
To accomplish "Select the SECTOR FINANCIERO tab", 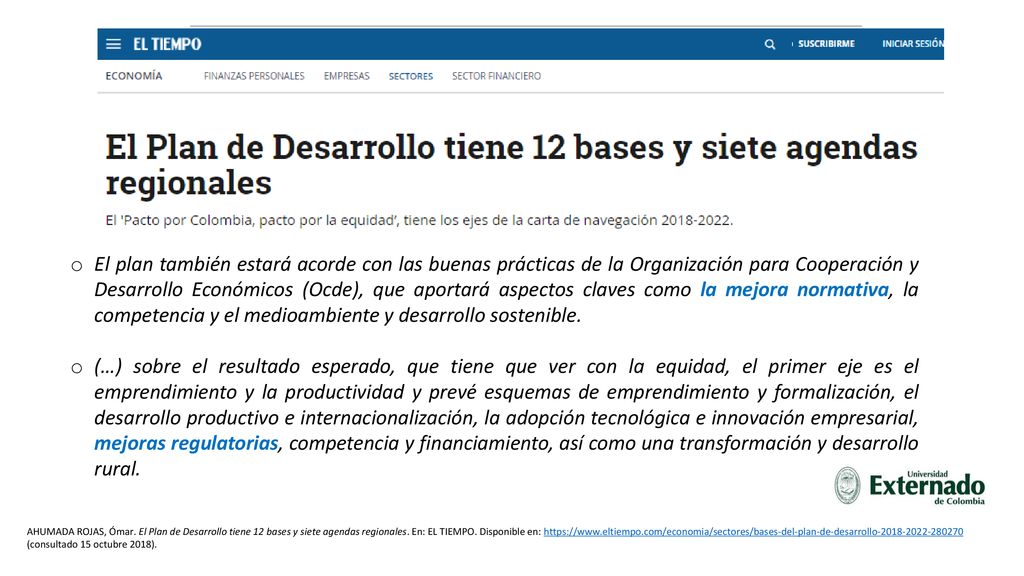I will pos(496,76).
